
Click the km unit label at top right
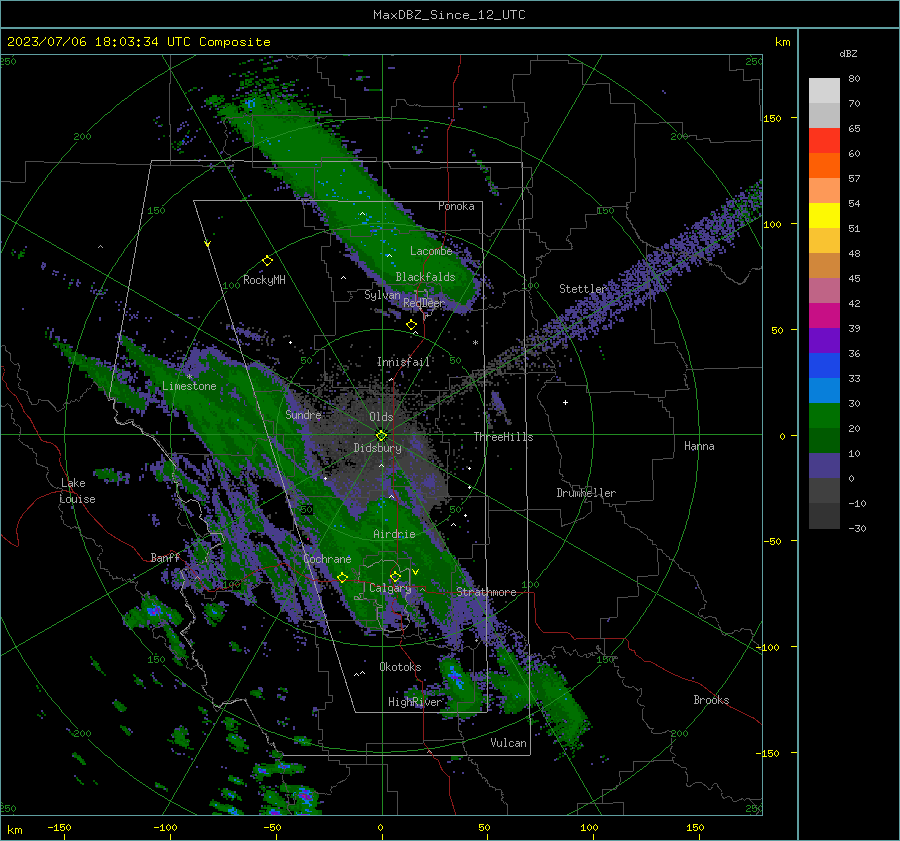click(782, 42)
